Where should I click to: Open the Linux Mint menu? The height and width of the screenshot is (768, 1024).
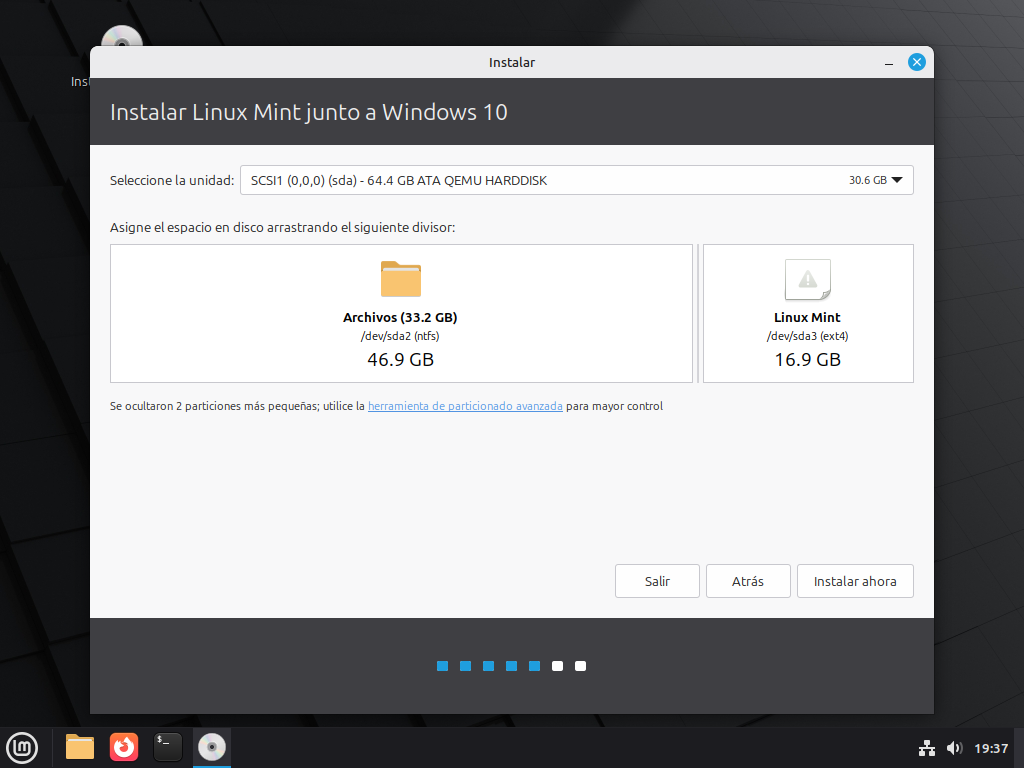(x=22, y=747)
